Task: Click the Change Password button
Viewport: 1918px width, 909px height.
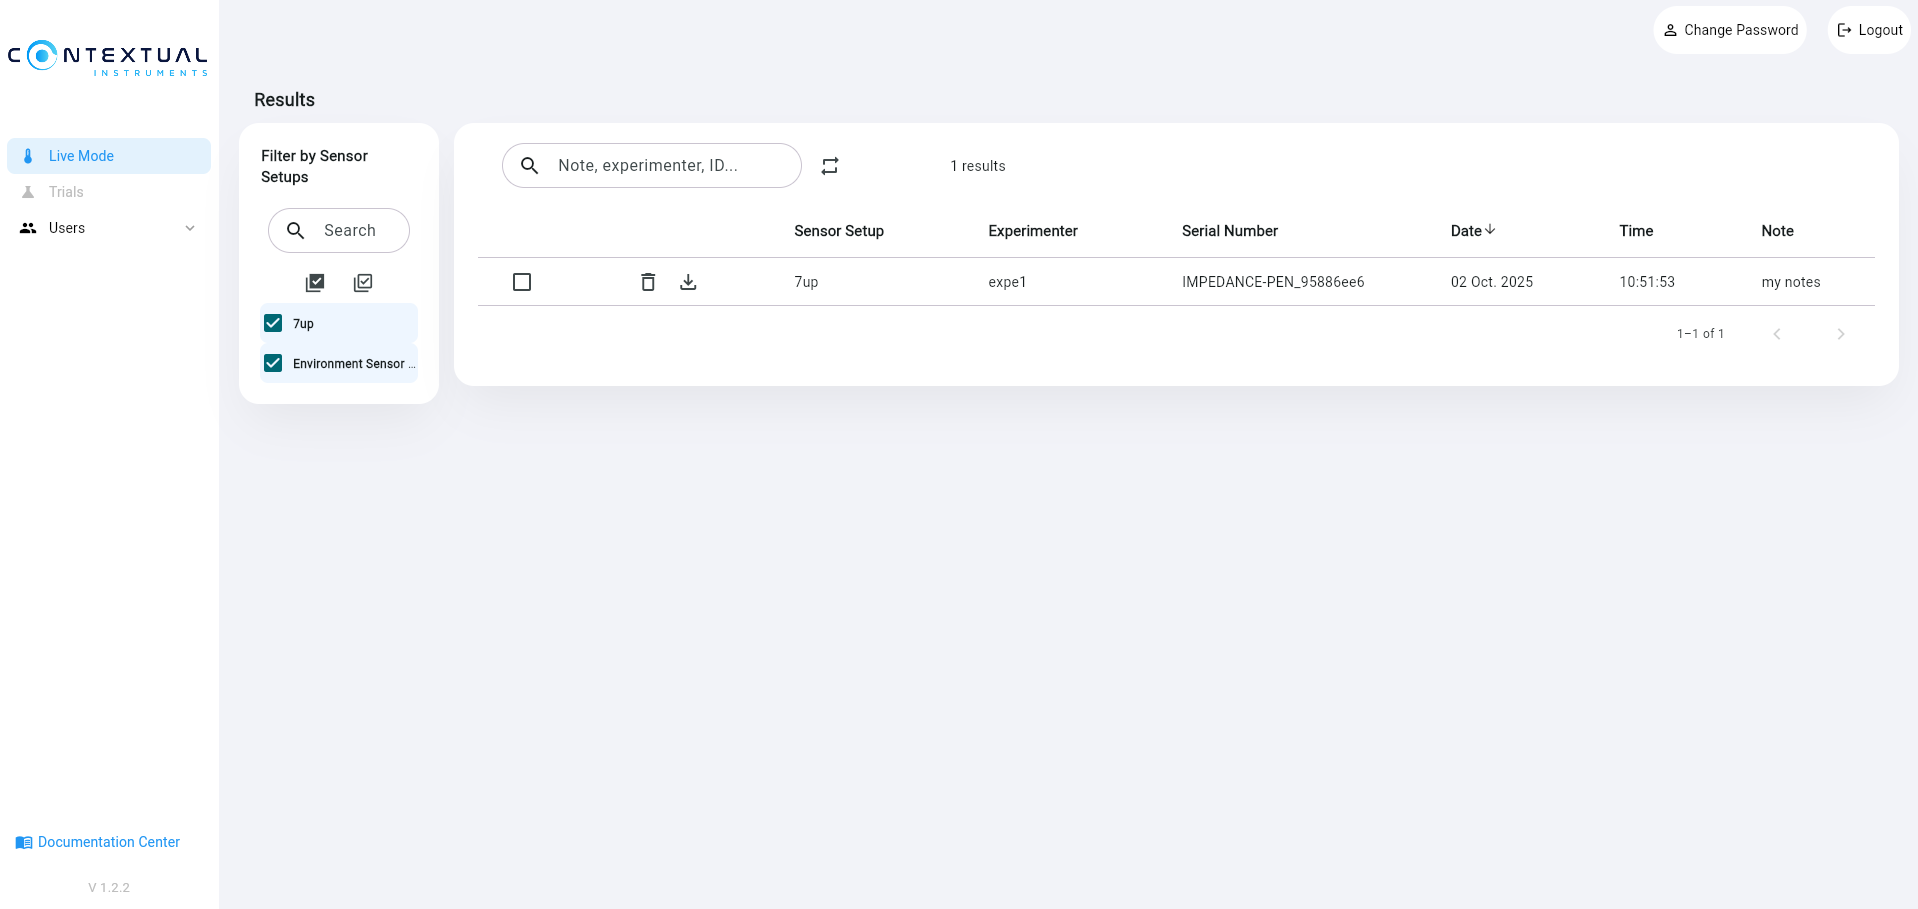Action: [x=1730, y=30]
